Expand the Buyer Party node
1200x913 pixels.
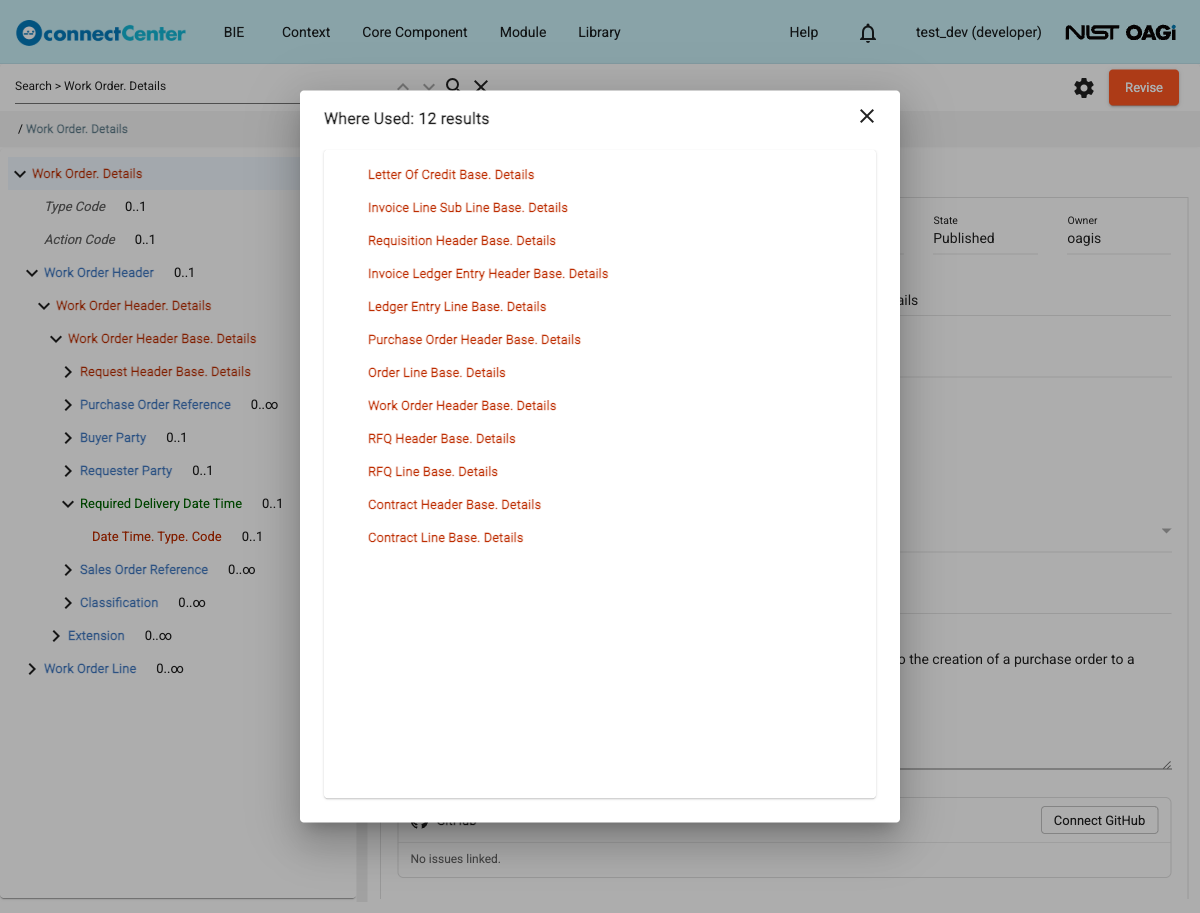point(68,438)
